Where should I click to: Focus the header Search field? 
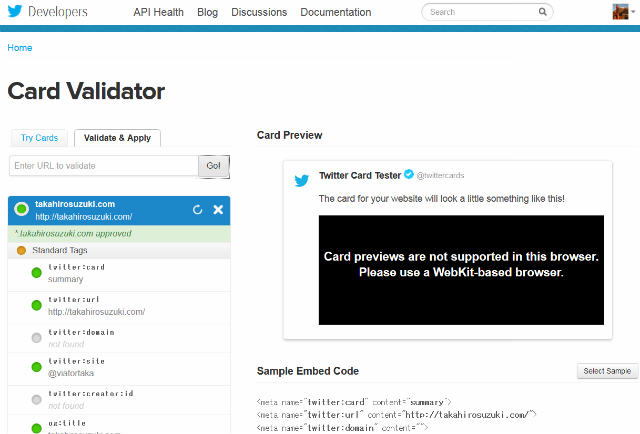[x=482, y=12]
